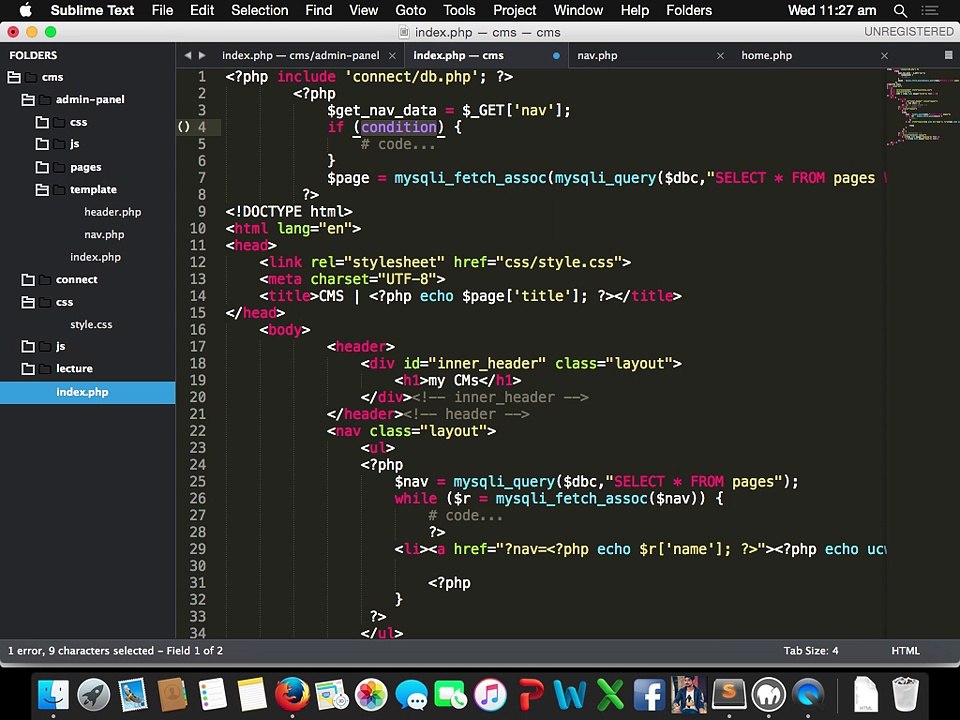
Task: Click the clock showing Wed 11:27 am
Action: click(x=831, y=10)
